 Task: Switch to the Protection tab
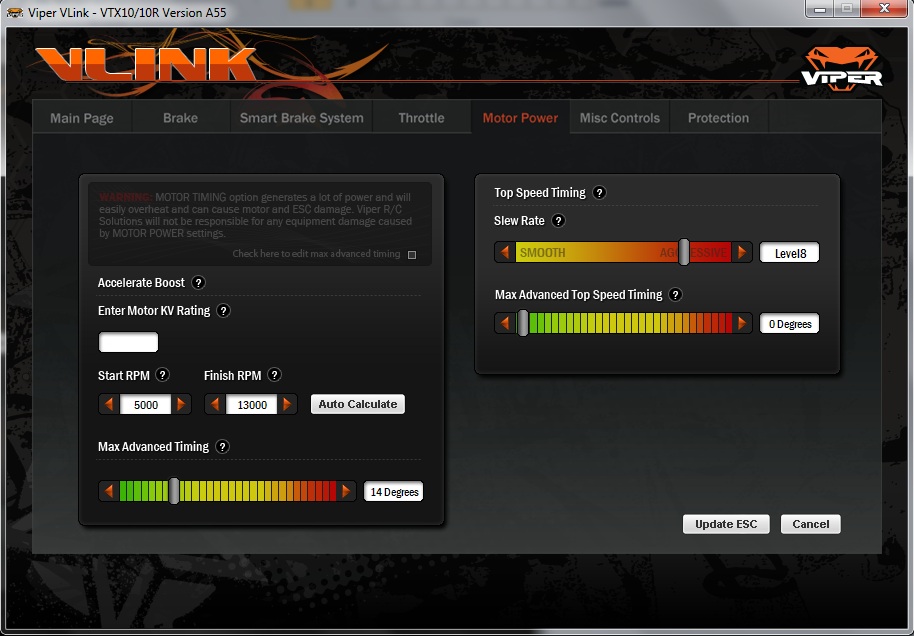[718, 118]
